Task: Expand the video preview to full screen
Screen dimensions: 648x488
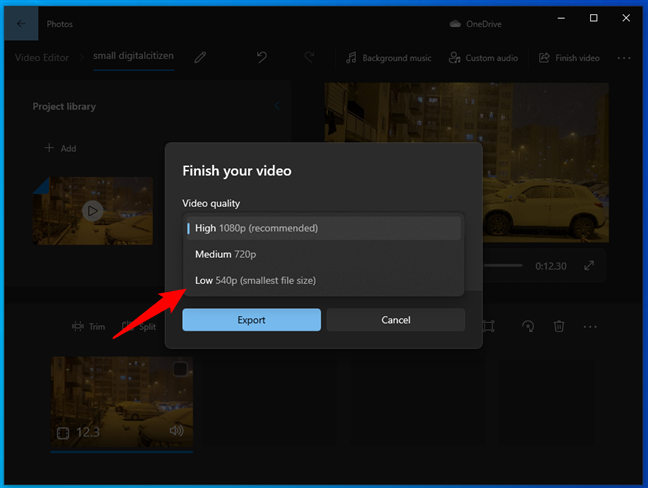Action: click(589, 266)
